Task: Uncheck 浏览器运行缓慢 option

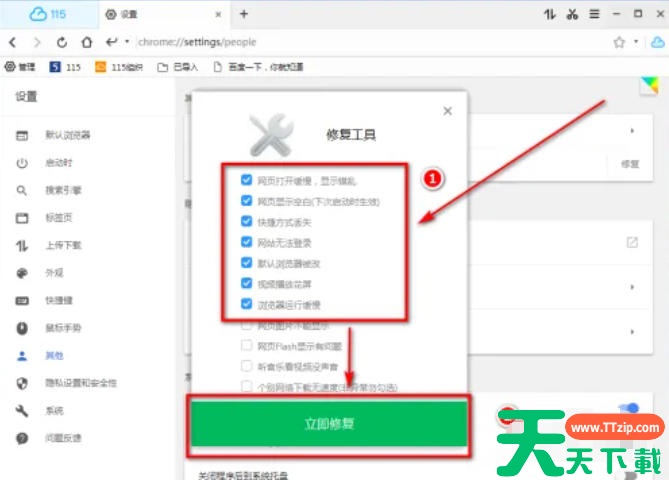Action: pos(247,304)
